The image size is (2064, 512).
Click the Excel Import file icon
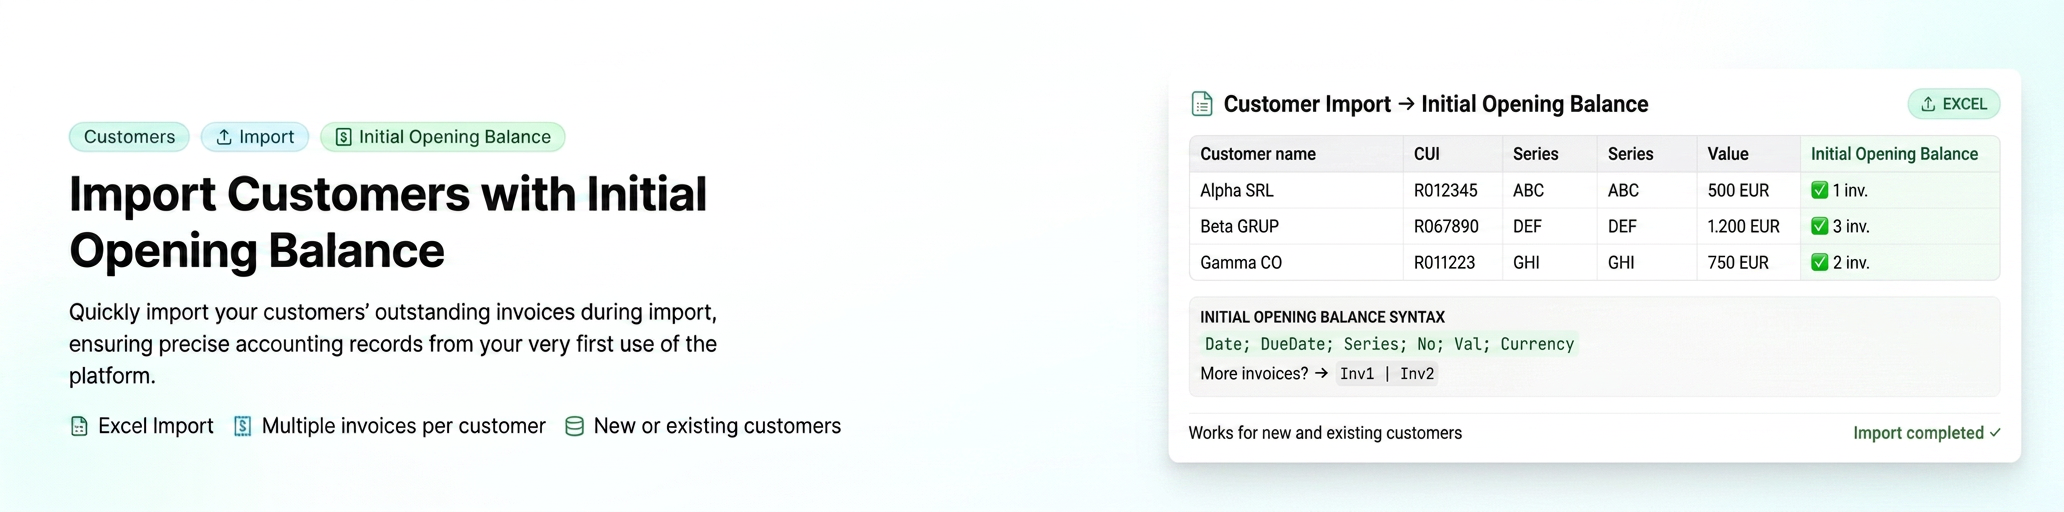pos(79,426)
